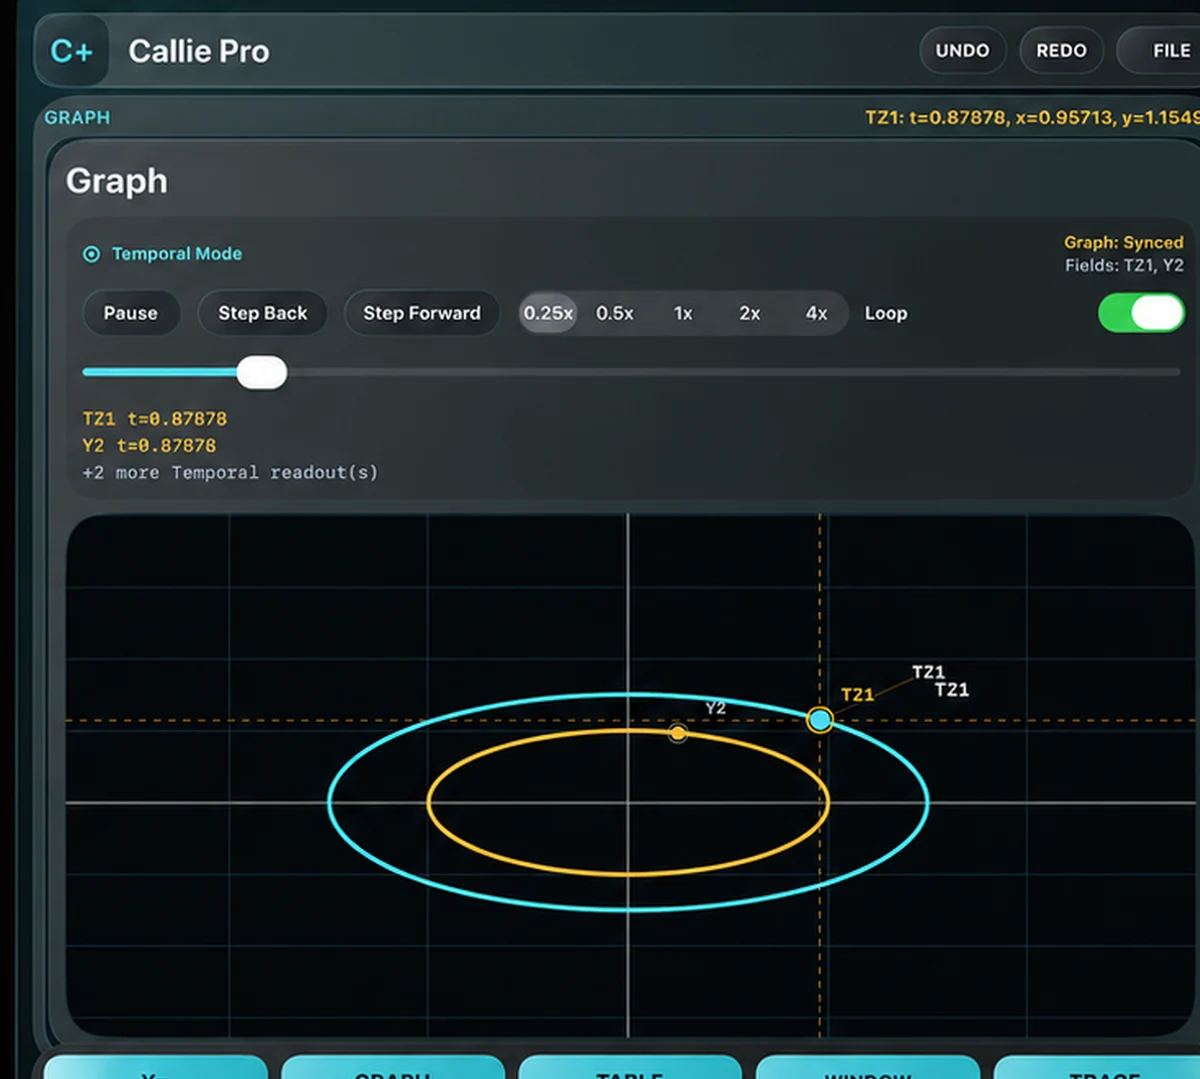Choose 0.5x playback speed
Image resolution: width=1200 pixels, height=1079 pixels.
pos(615,313)
